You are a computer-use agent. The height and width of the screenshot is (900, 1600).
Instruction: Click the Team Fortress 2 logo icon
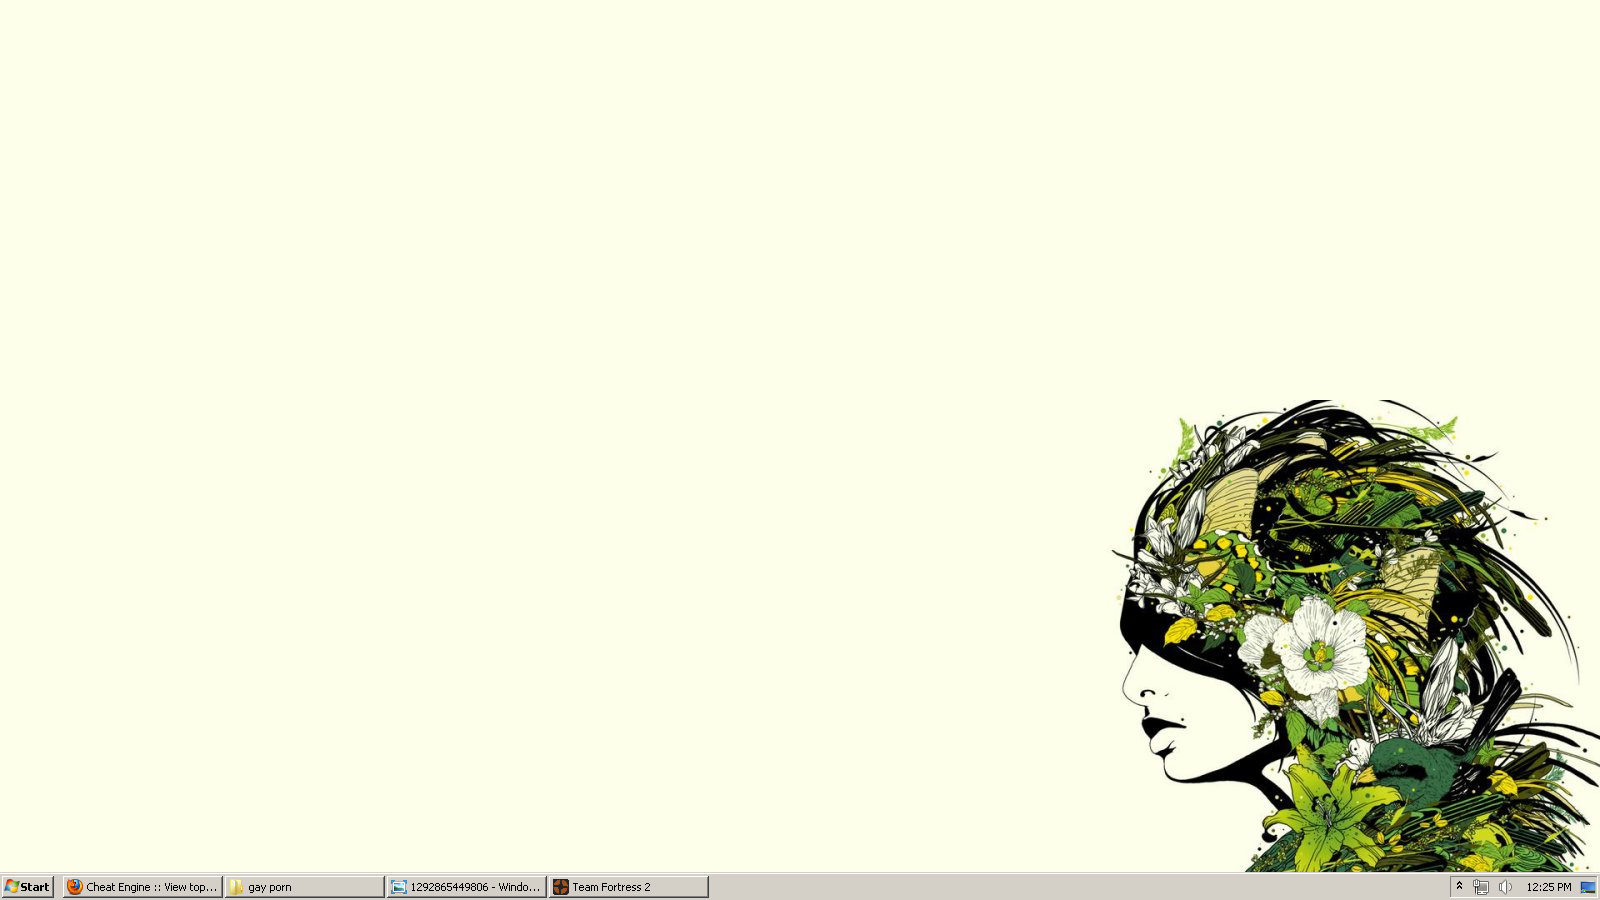[561, 887]
